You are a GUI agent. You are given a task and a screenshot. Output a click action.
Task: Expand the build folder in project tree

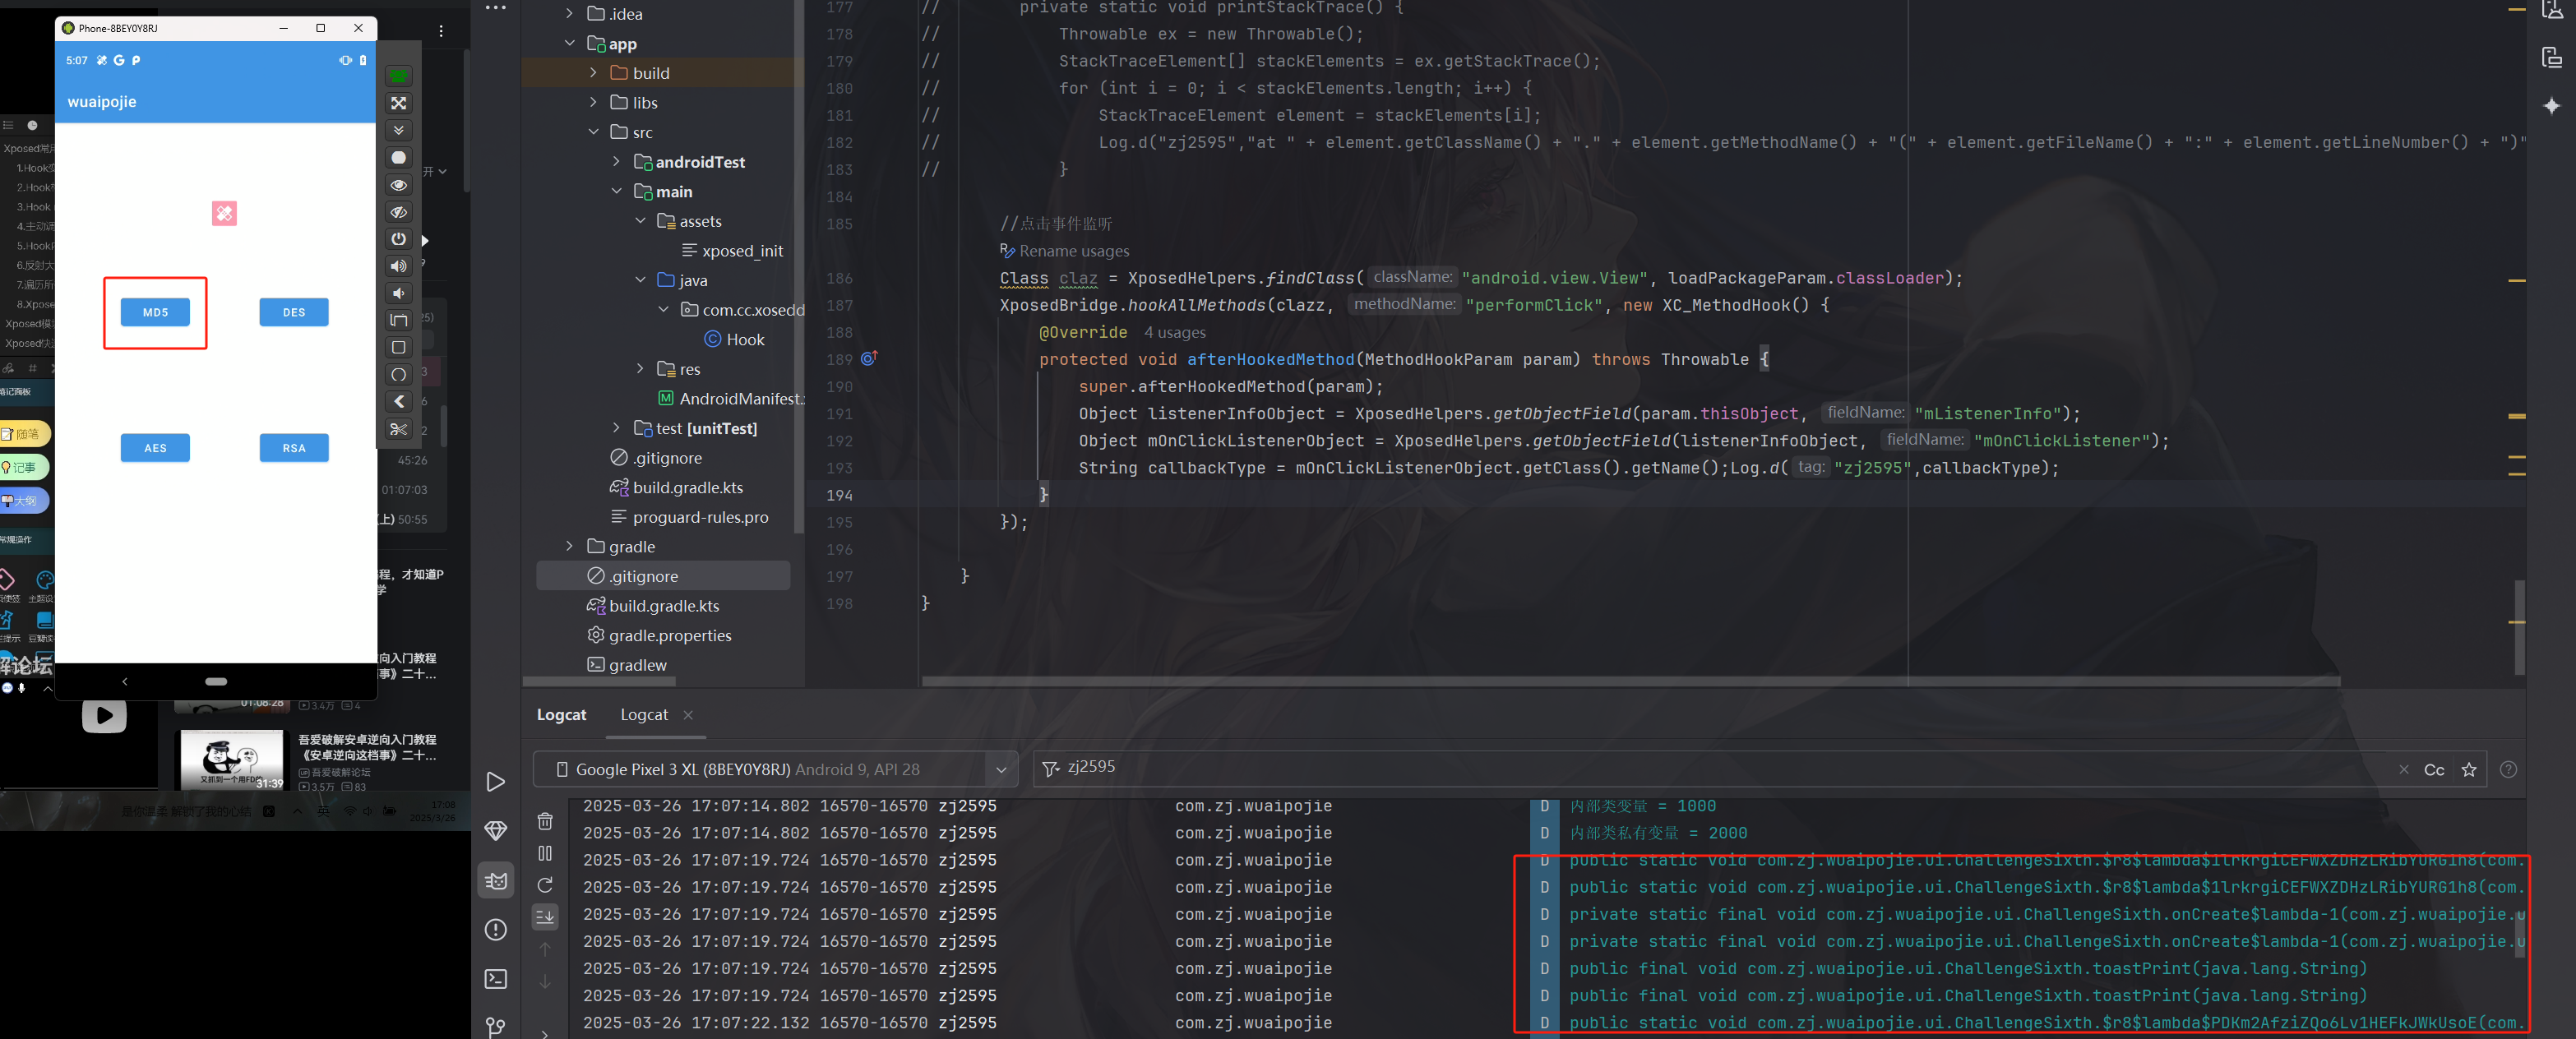point(593,73)
